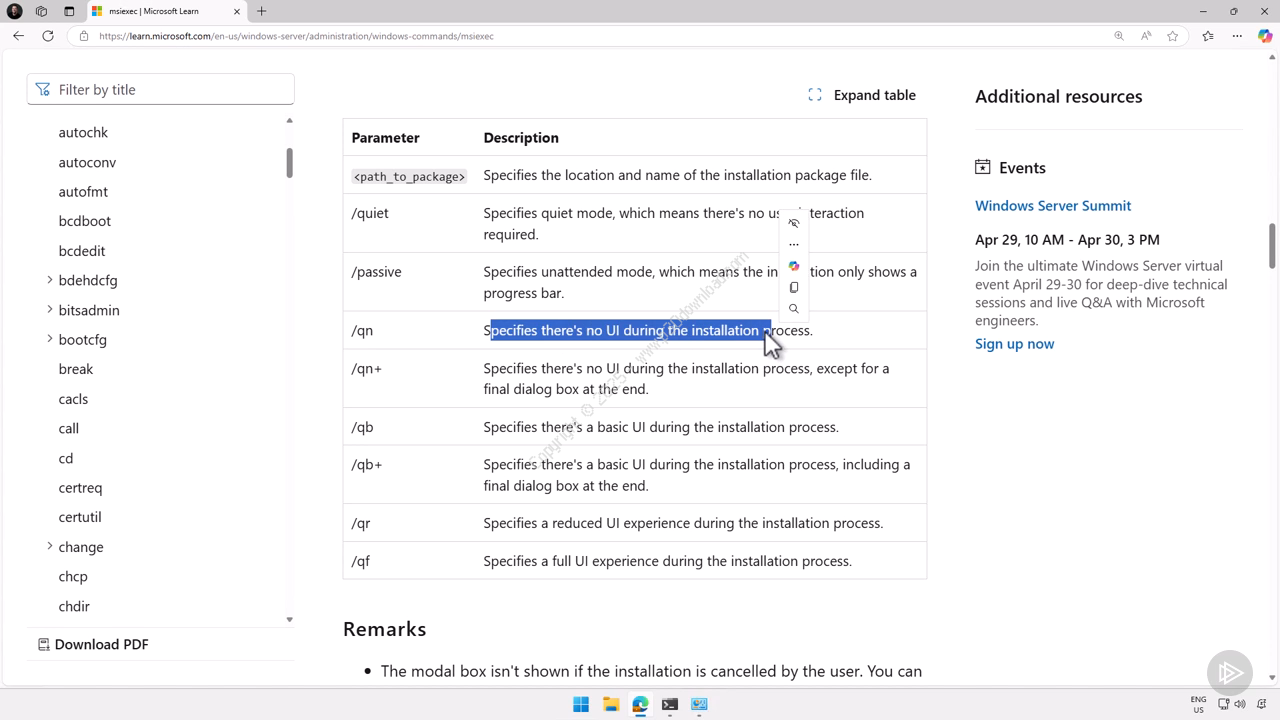Click Sign up now link
Screen dimensions: 1280x720
click(x=1014, y=343)
